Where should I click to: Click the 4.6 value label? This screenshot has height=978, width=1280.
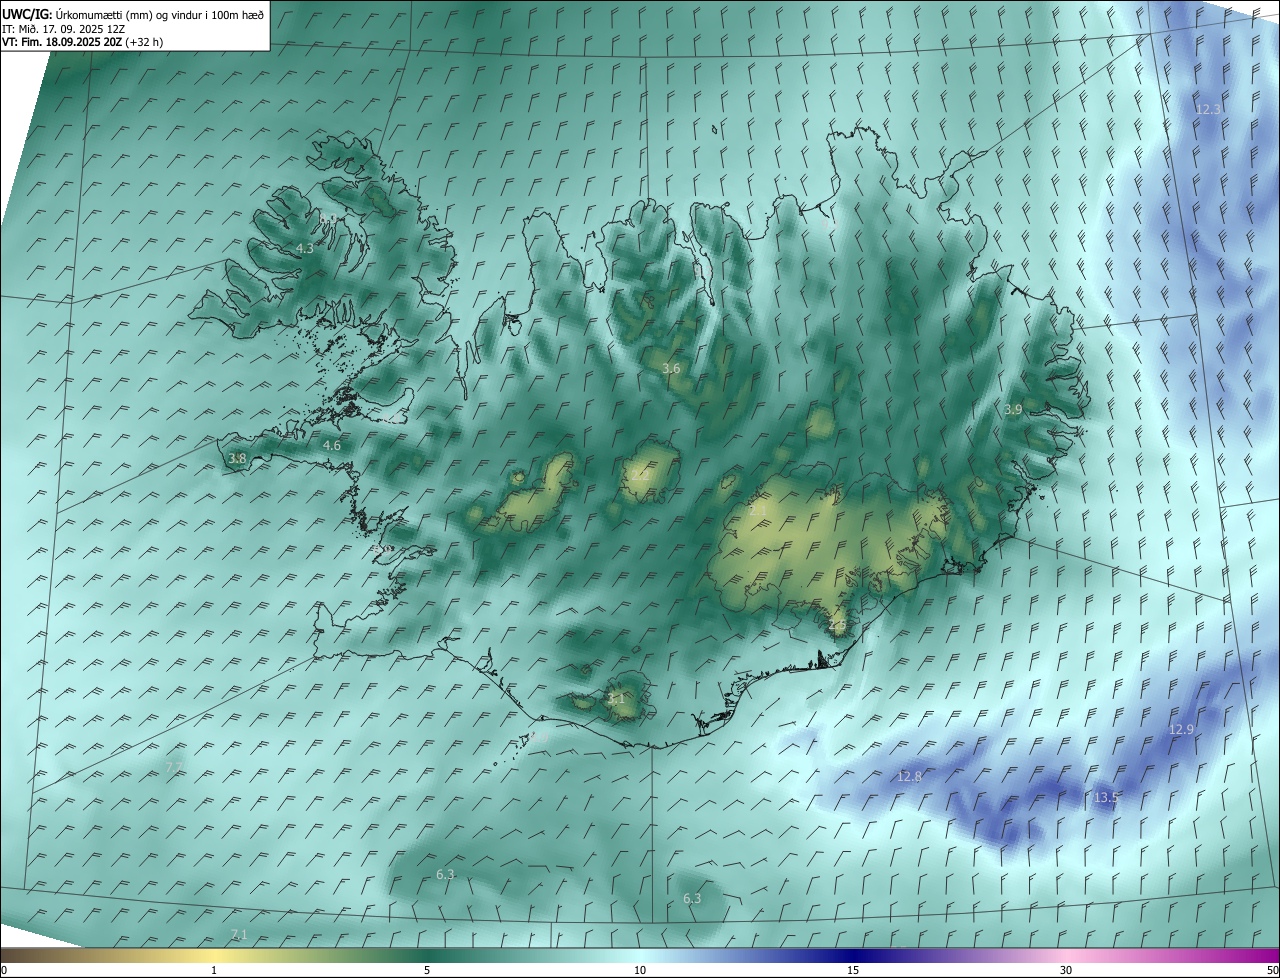(x=332, y=445)
